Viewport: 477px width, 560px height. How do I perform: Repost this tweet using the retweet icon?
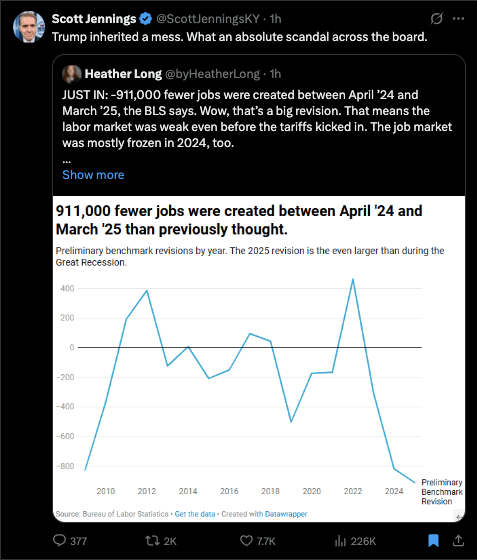[152, 541]
